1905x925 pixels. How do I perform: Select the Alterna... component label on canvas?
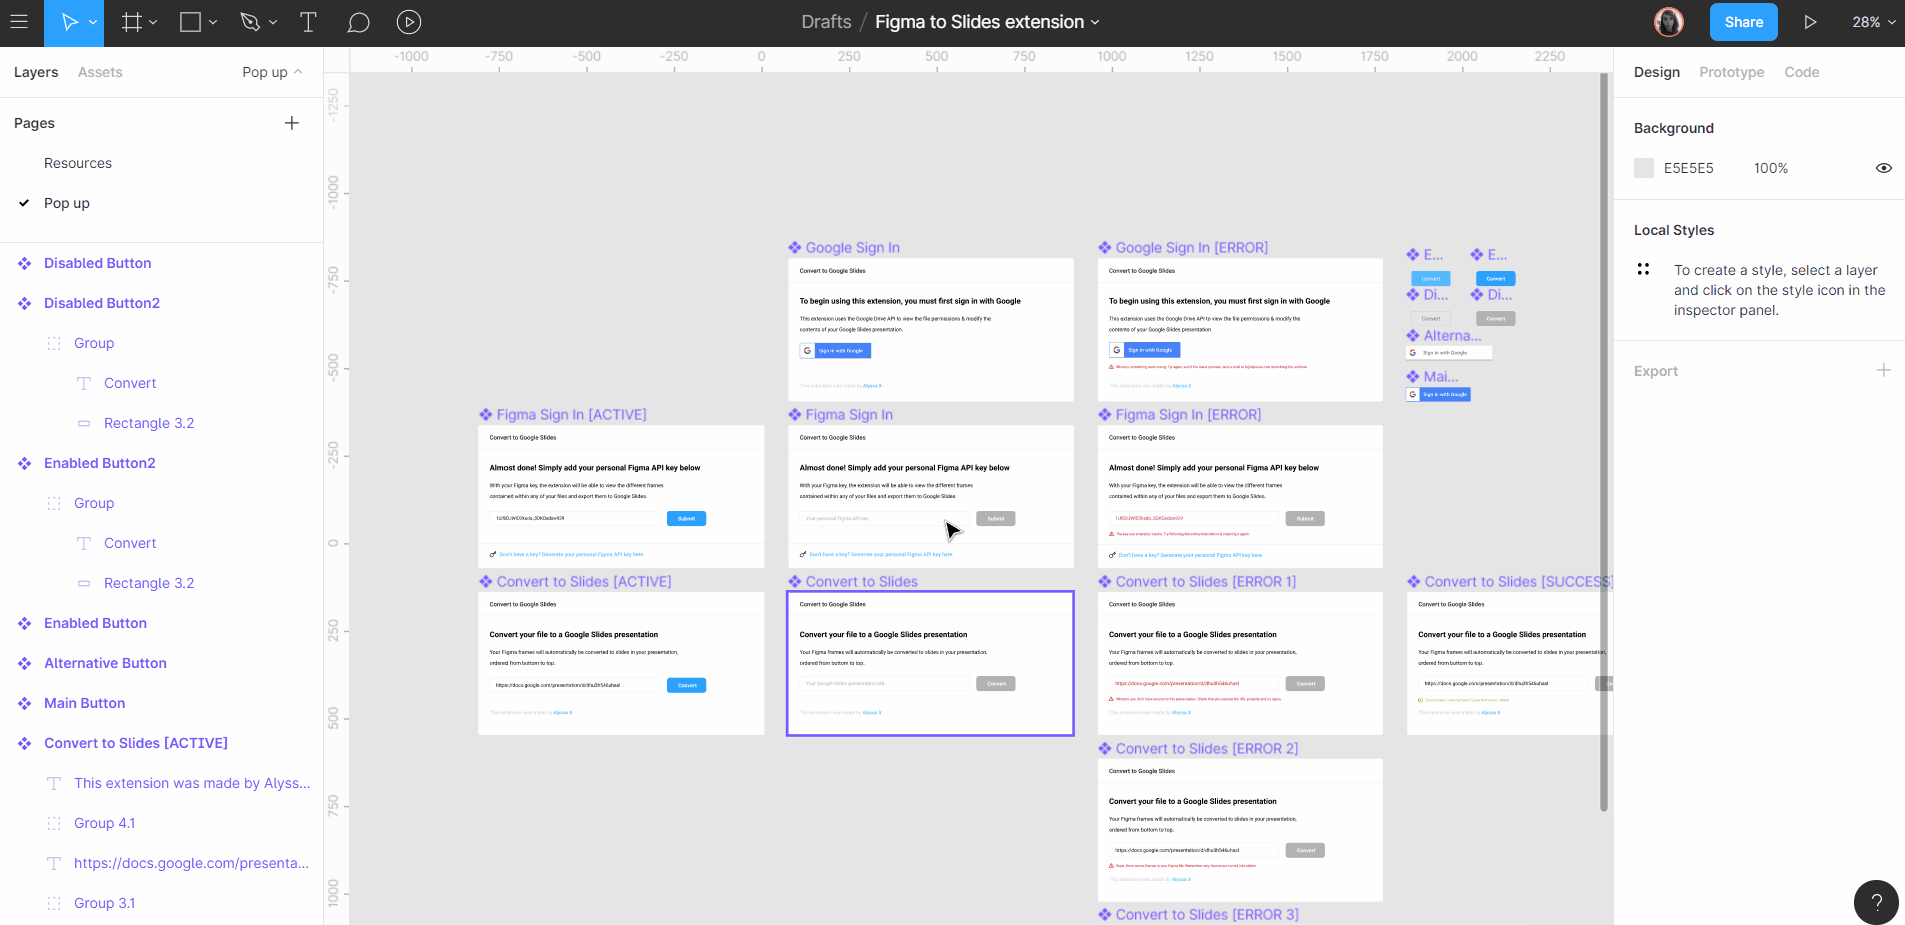[x=1453, y=336]
